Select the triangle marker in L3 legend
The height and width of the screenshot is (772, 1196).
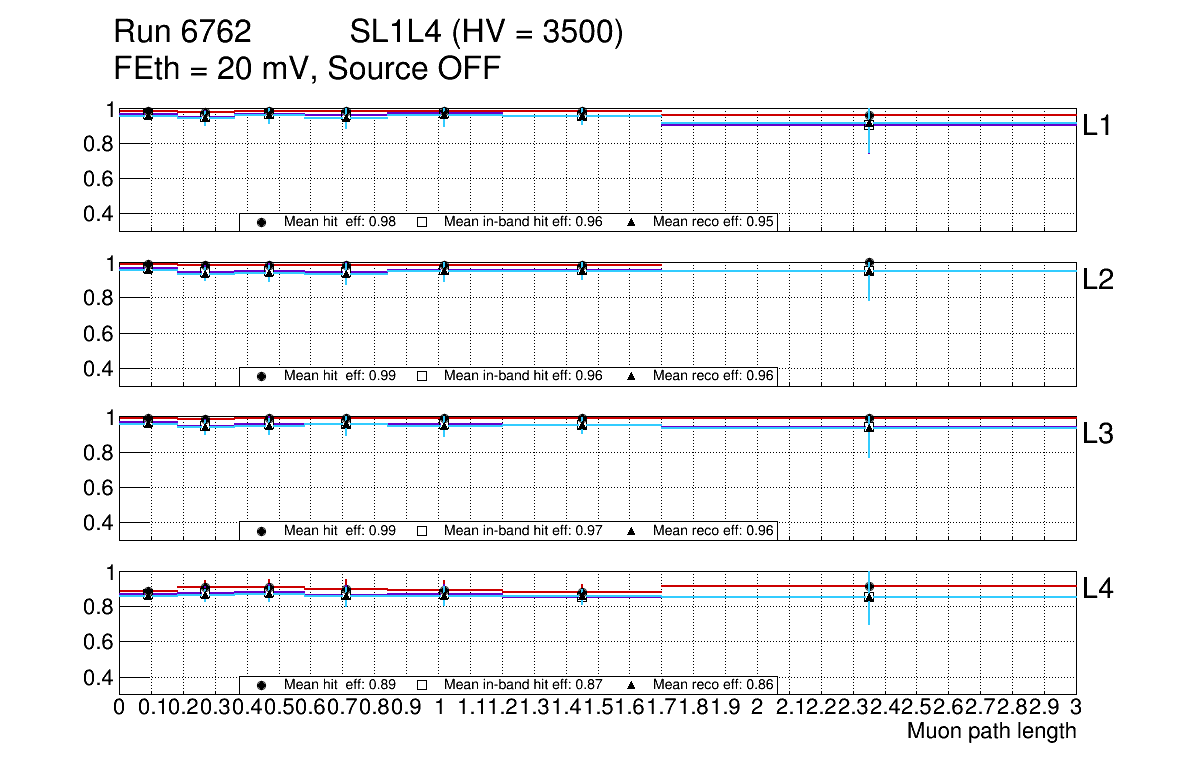pos(632,530)
